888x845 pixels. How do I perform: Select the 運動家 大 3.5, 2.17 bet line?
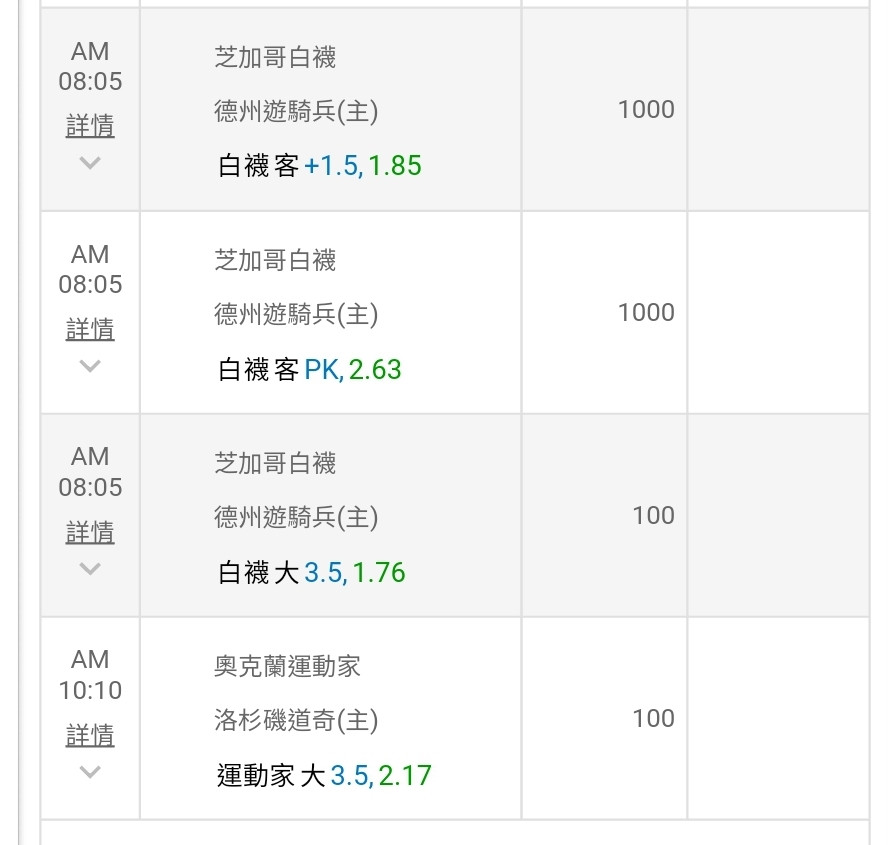click(324, 775)
